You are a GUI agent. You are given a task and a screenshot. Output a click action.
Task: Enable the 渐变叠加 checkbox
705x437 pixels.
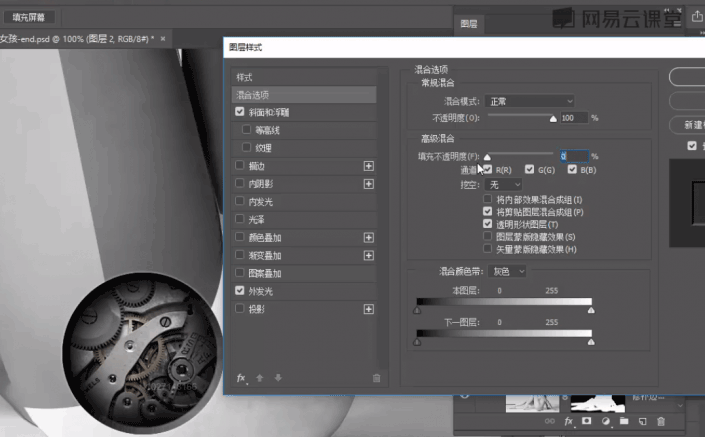(240, 255)
